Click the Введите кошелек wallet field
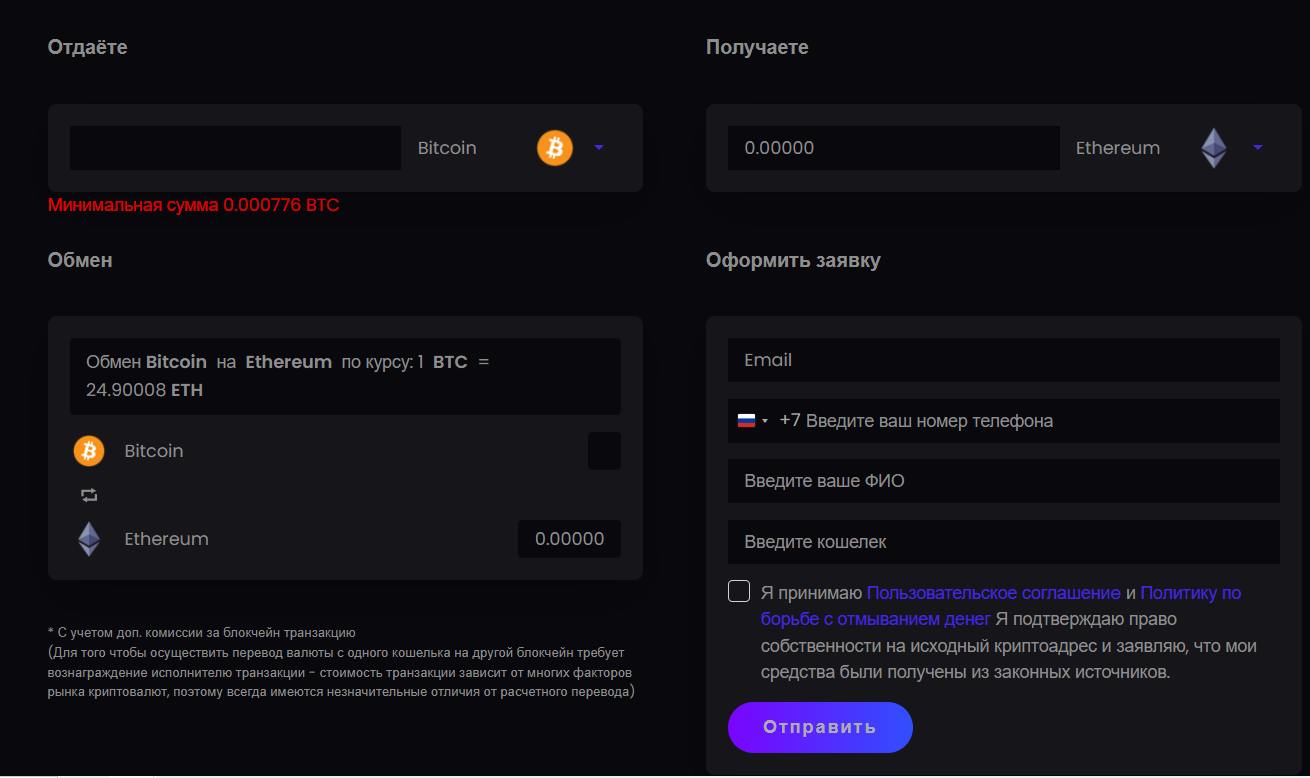This screenshot has height=778, width=1310. click(x=1004, y=542)
